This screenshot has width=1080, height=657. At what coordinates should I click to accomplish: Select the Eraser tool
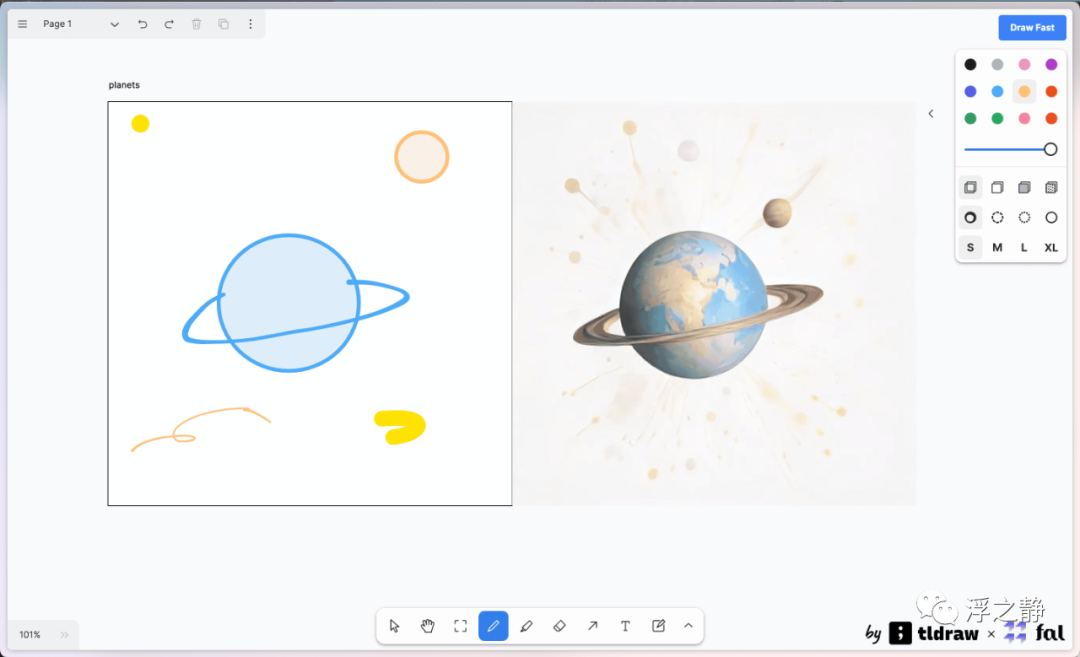560,626
